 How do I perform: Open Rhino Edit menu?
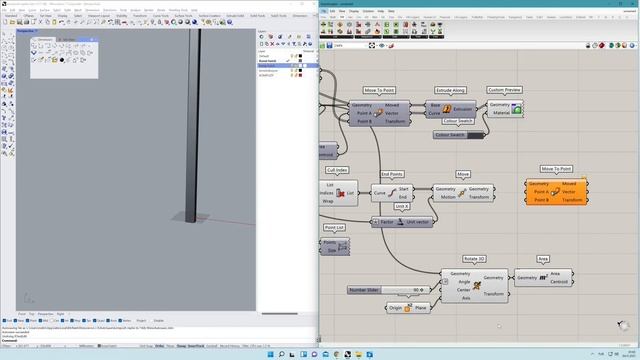pyautogui.click(x=12, y=10)
